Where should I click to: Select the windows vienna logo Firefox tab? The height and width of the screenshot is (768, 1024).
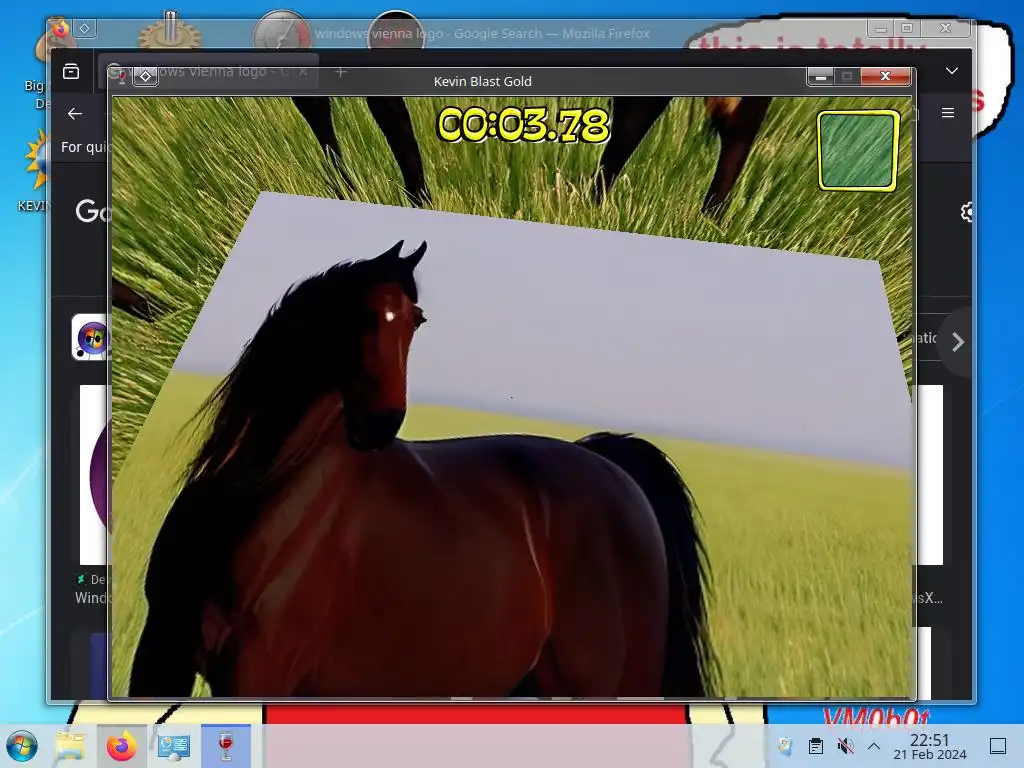coord(209,71)
